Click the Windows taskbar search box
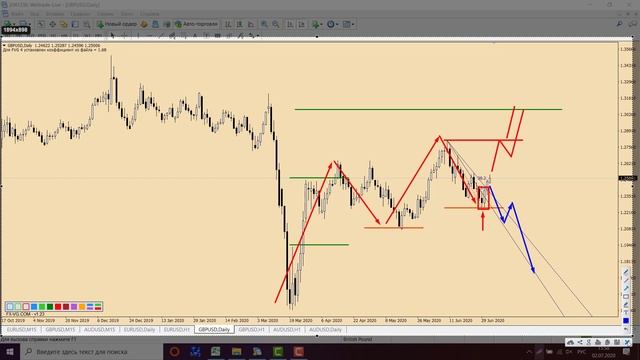This screenshot has height=360, width=640. coord(91,351)
